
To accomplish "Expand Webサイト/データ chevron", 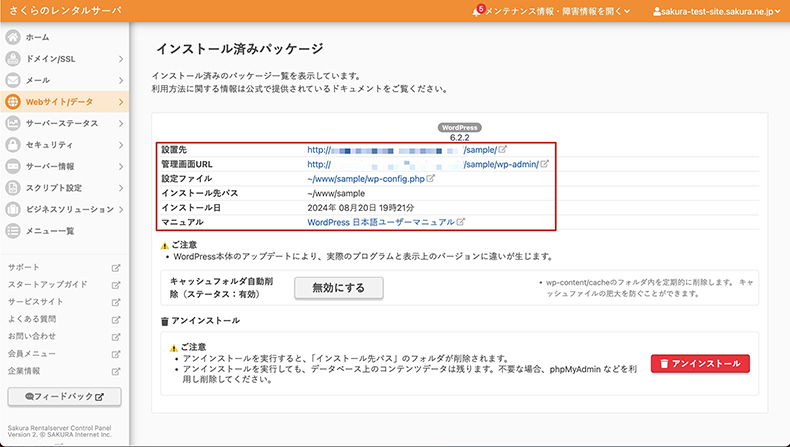I will point(121,102).
